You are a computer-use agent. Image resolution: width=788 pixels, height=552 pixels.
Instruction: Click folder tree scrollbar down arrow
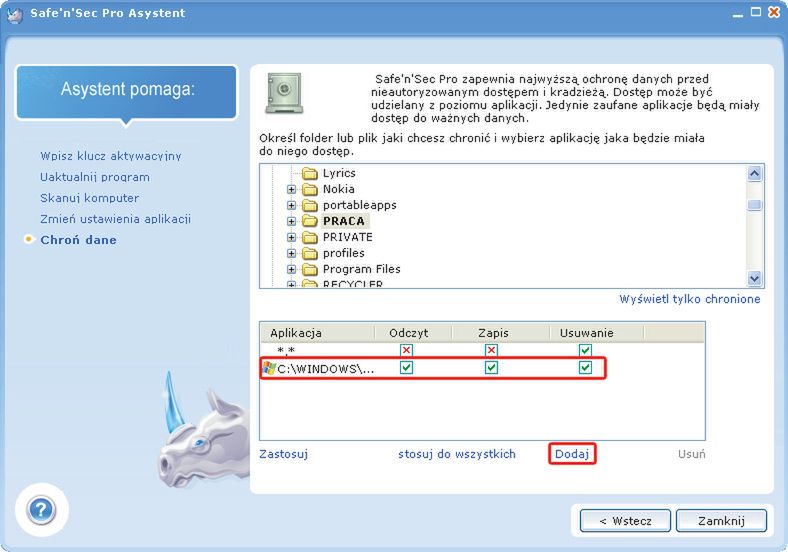pos(754,278)
